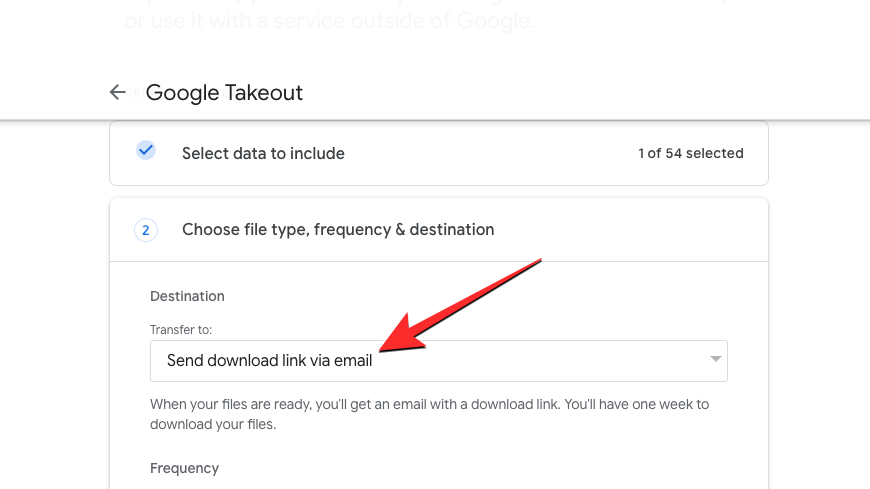Image resolution: width=870 pixels, height=489 pixels.
Task: Click the 'download your files.' line
Action: tap(213, 424)
